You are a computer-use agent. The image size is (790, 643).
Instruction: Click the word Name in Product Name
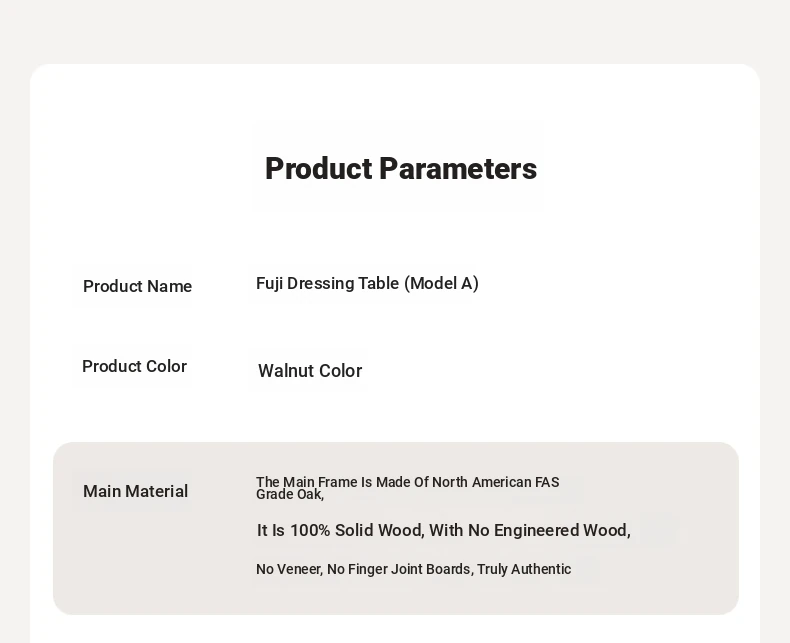click(x=169, y=286)
